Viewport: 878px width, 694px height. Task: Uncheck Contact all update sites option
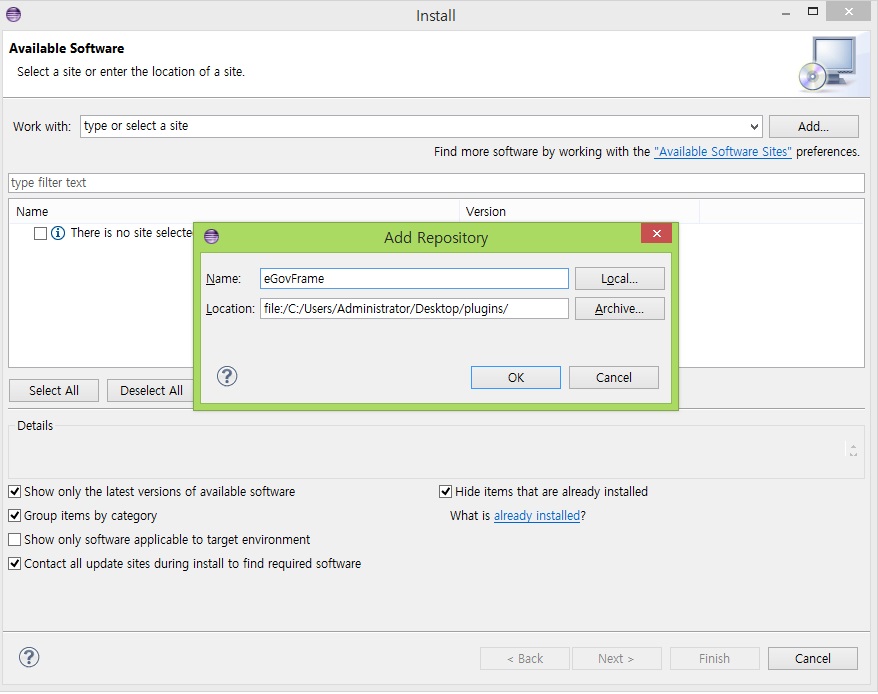click(15, 564)
